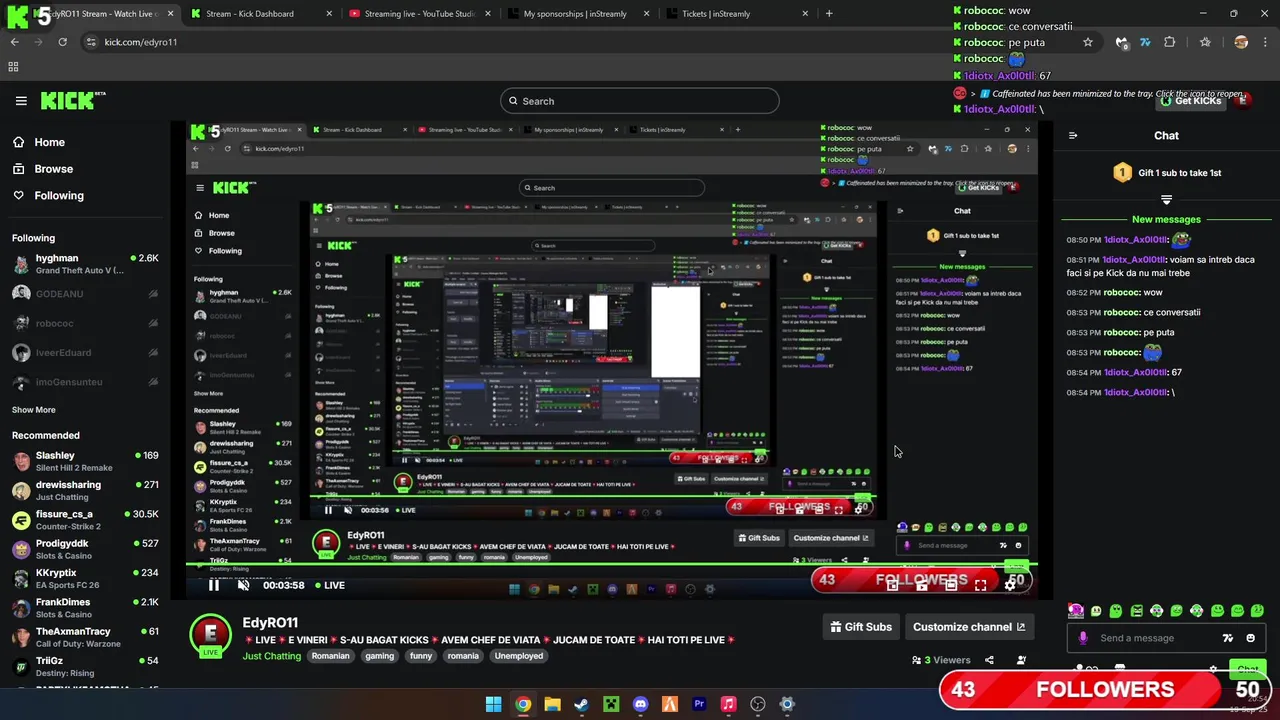1280x720 pixels.
Task: Click Customize channel button
Action: (968, 627)
